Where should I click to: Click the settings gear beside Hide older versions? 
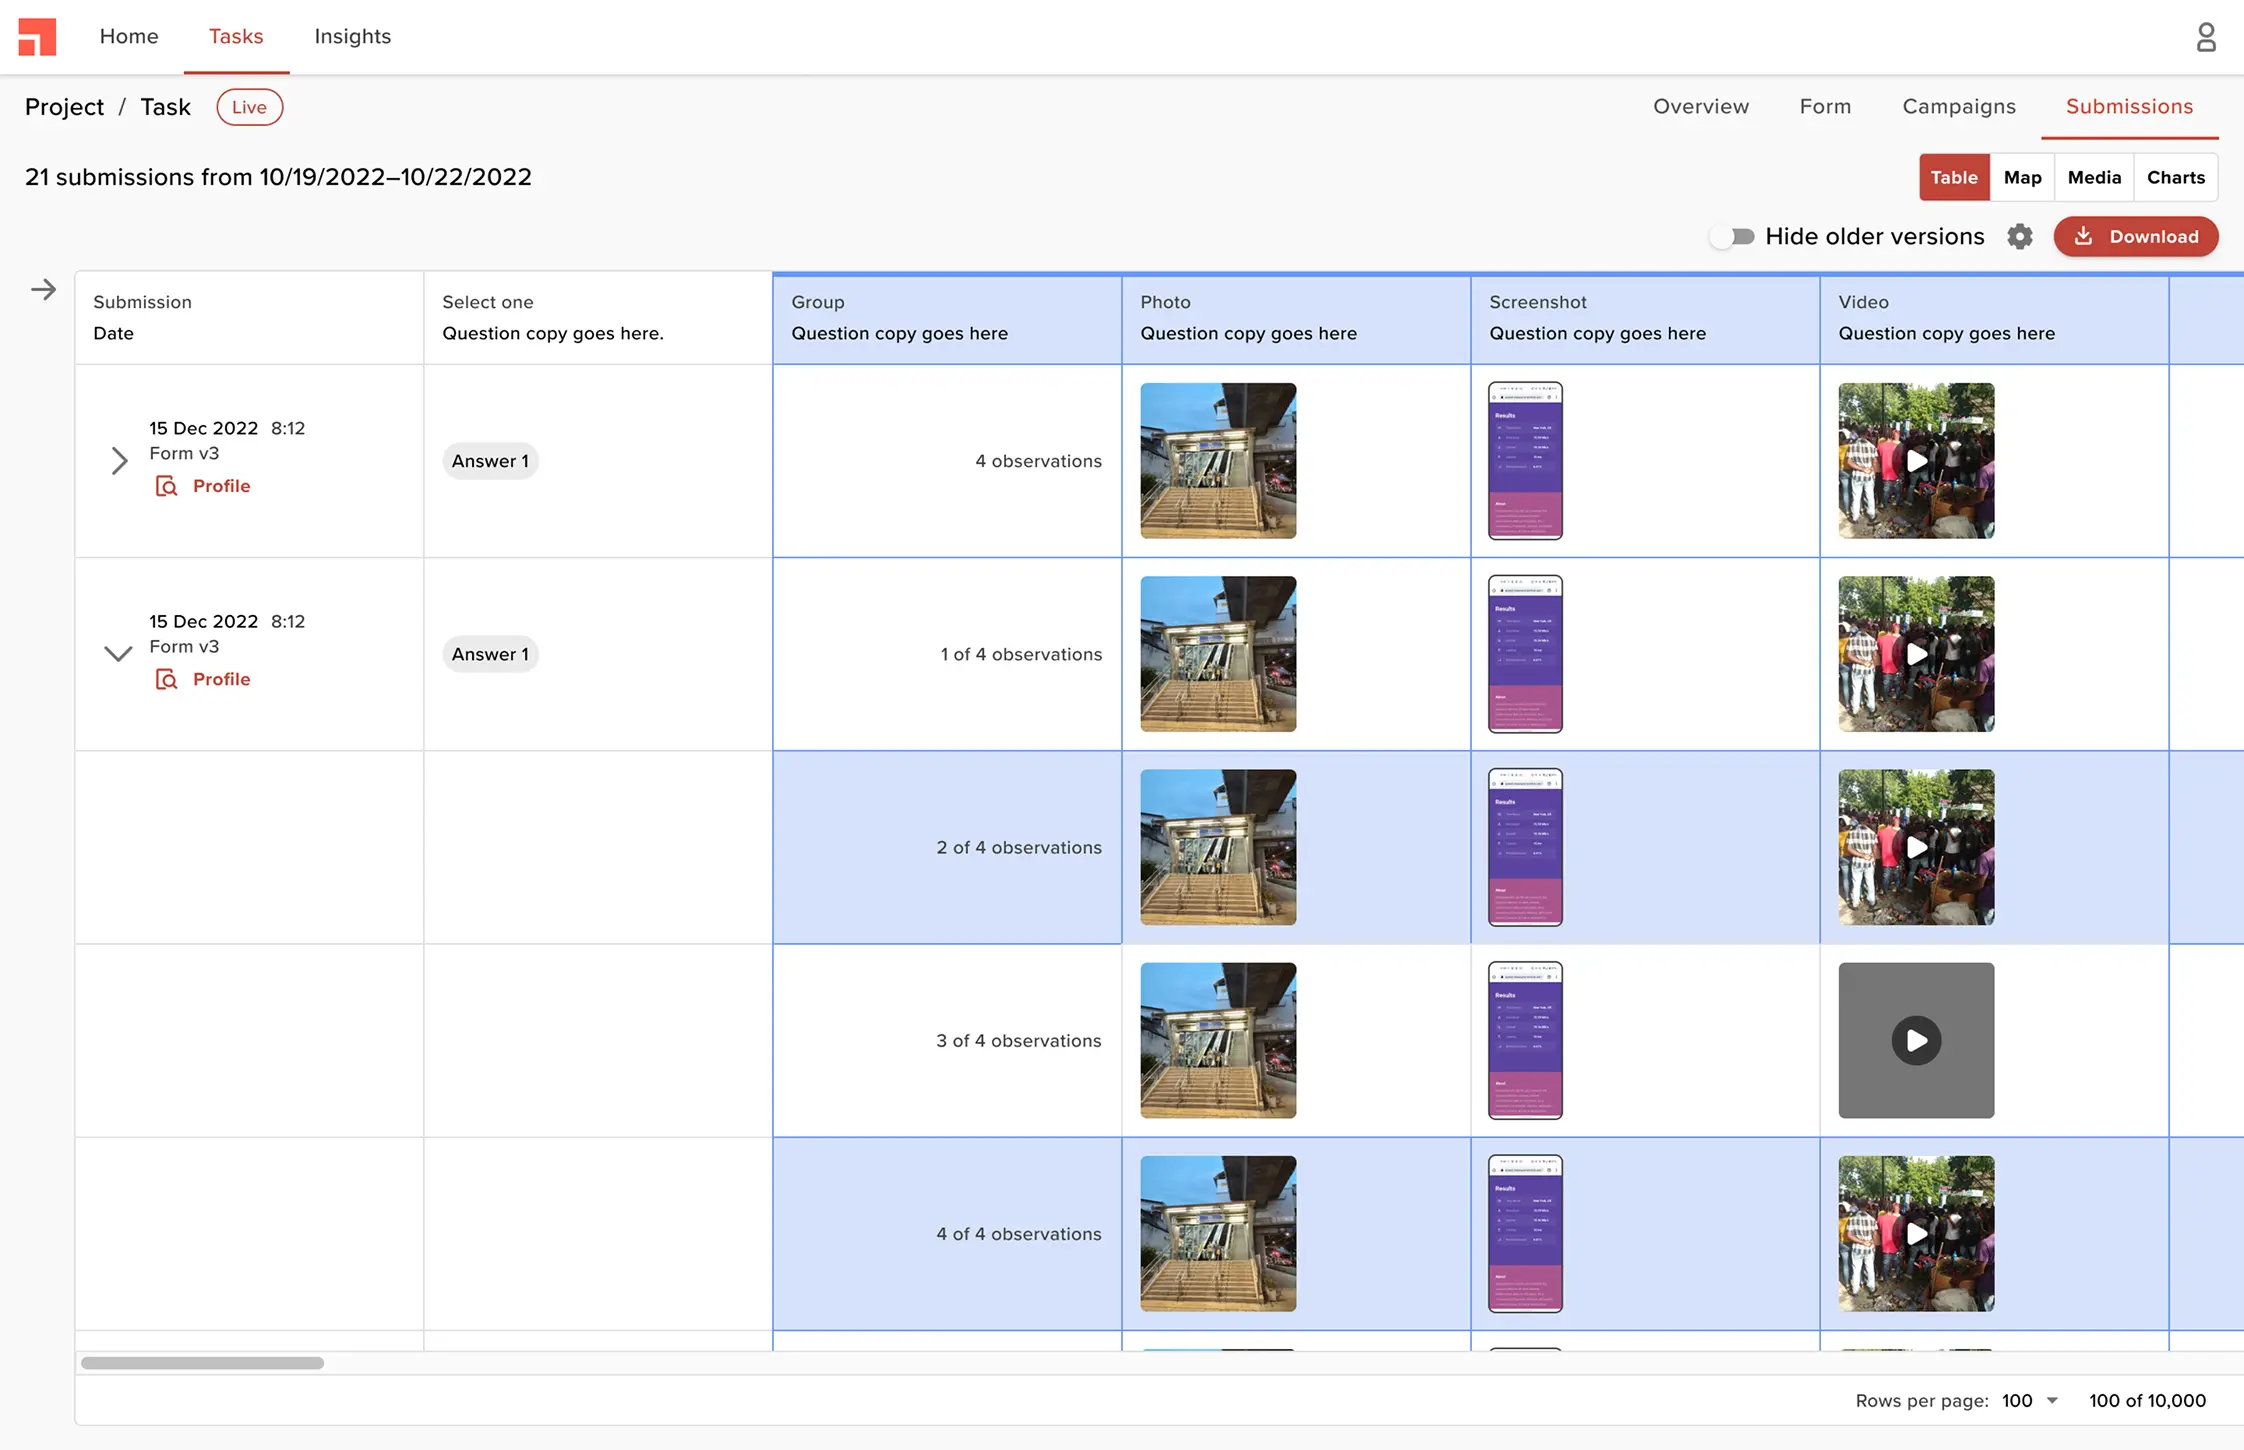click(2020, 236)
